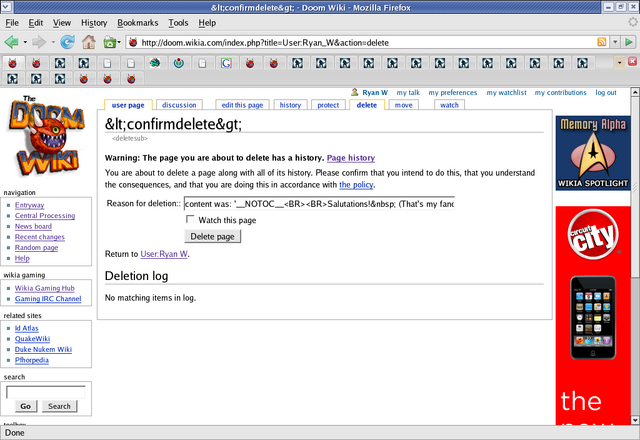This screenshot has width=640, height=440.
Task: Open my contributions link
Action: [x=560, y=93]
